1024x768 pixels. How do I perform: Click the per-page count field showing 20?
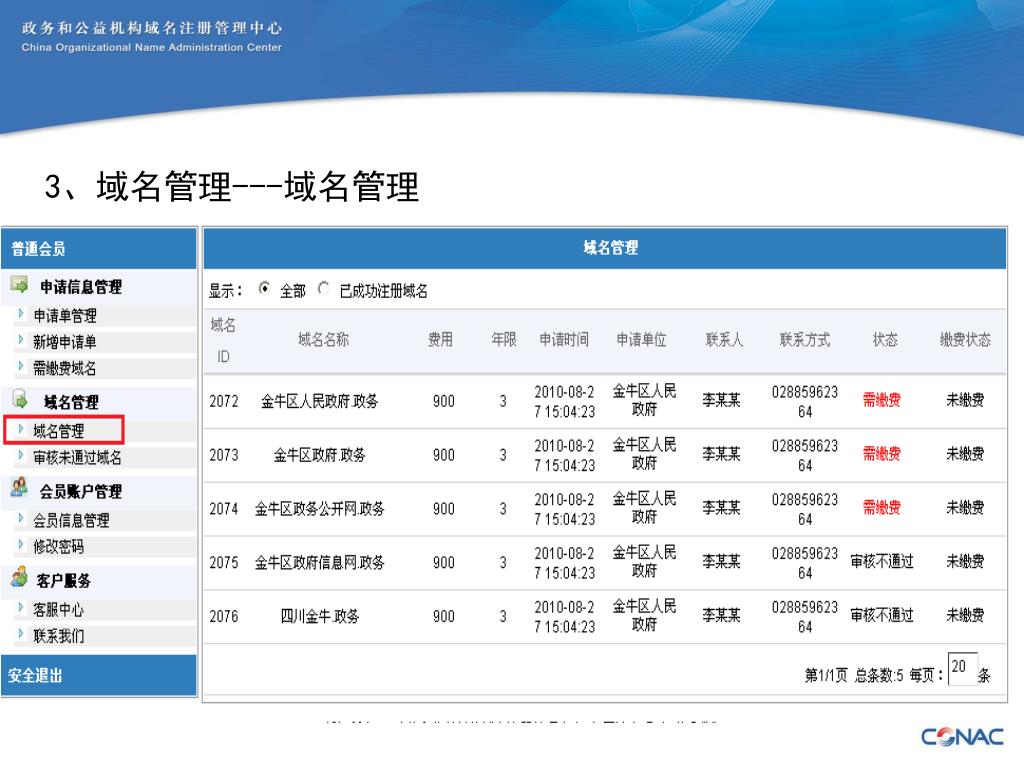coord(962,669)
